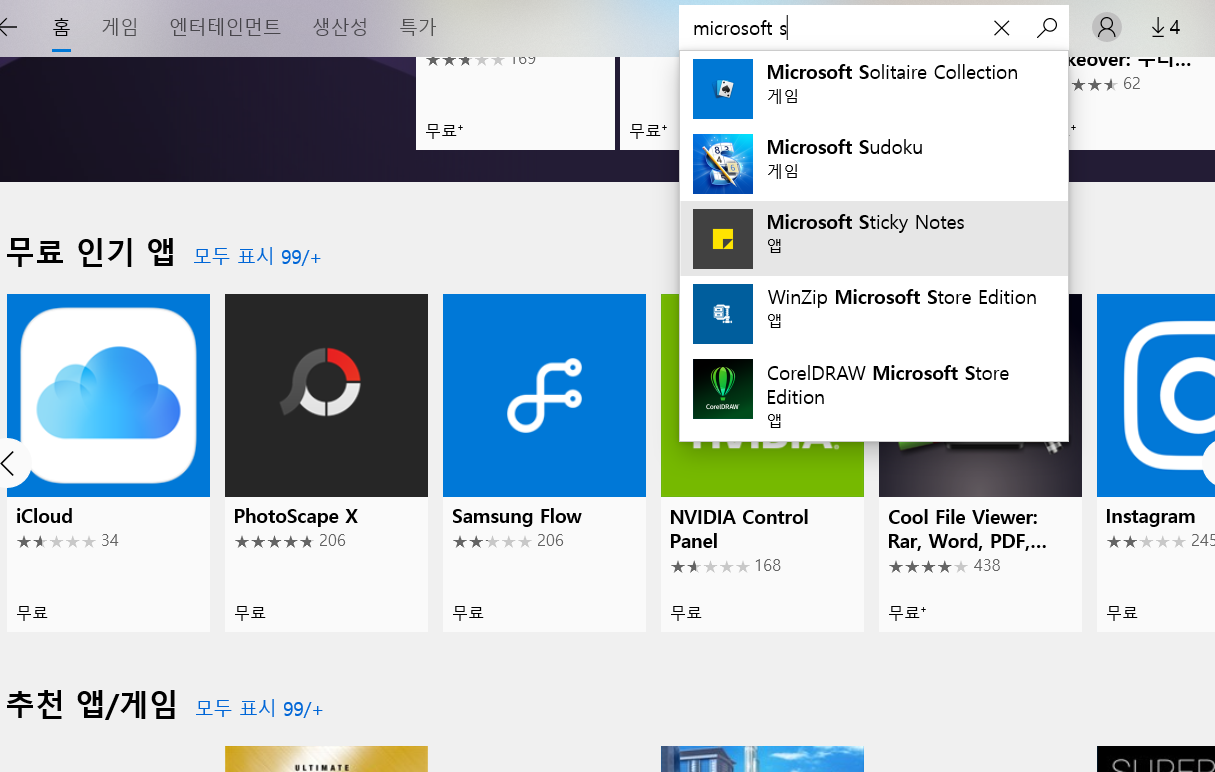Screen dimensions: 1215x772
Task: Open the Instagram app tile image
Action: coord(1156,395)
